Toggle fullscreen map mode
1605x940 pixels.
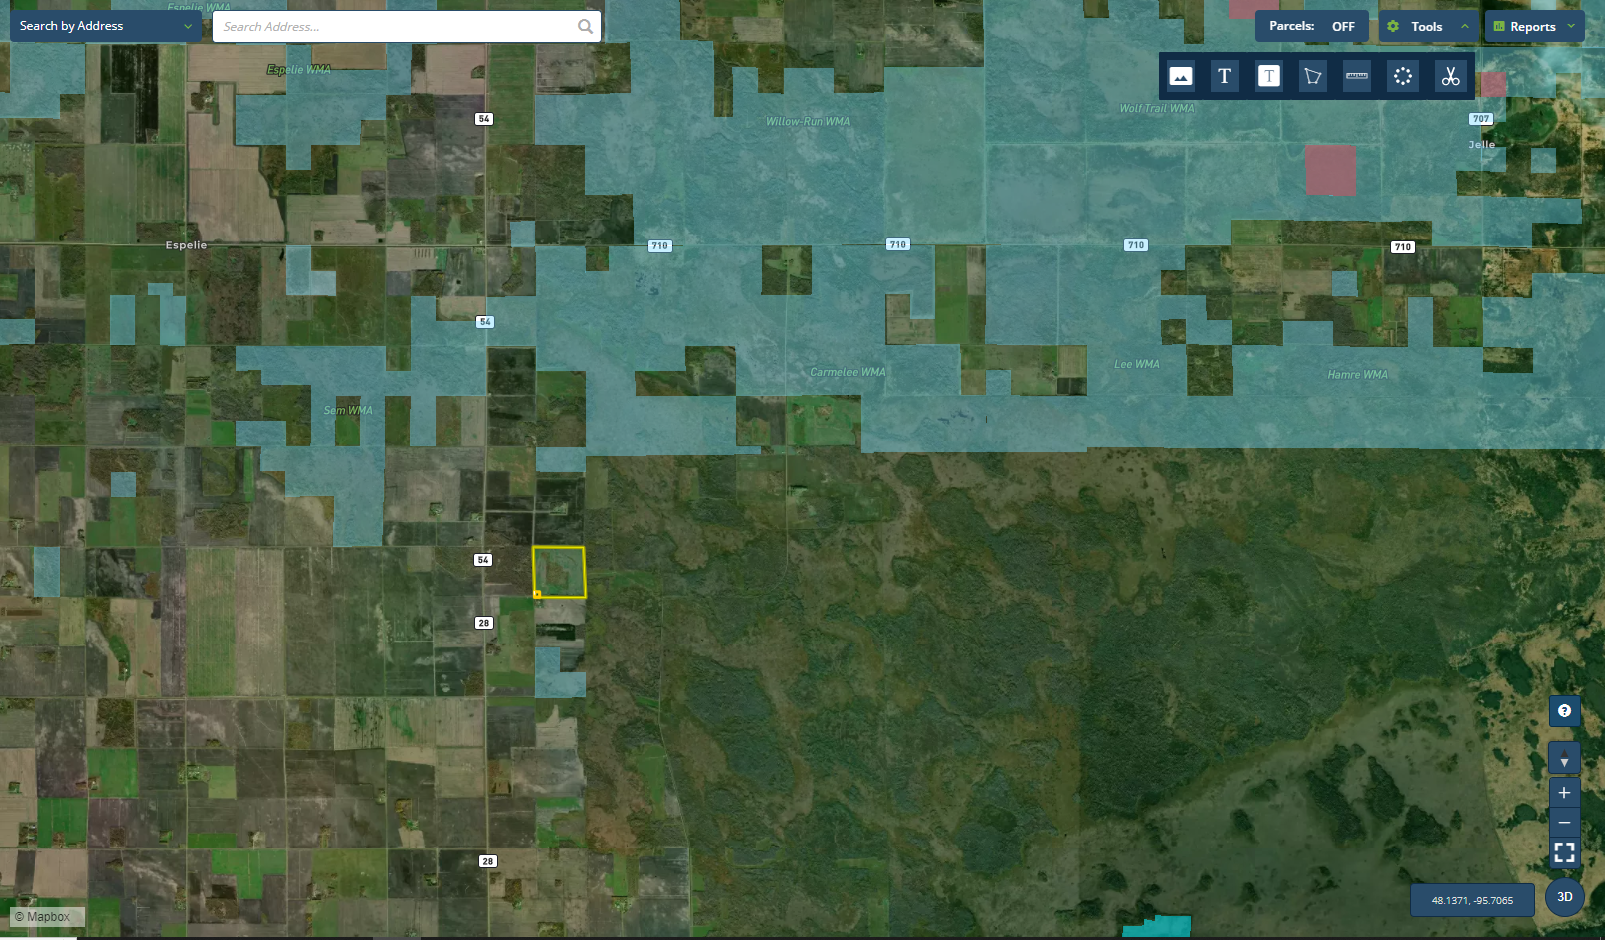coord(1564,852)
